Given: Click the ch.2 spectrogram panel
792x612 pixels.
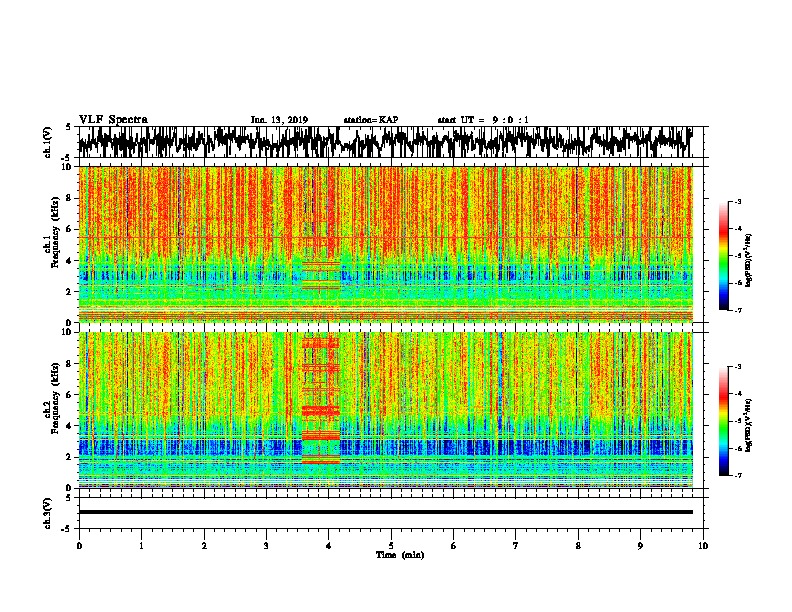Looking at the screenshot, I should point(385,410).
